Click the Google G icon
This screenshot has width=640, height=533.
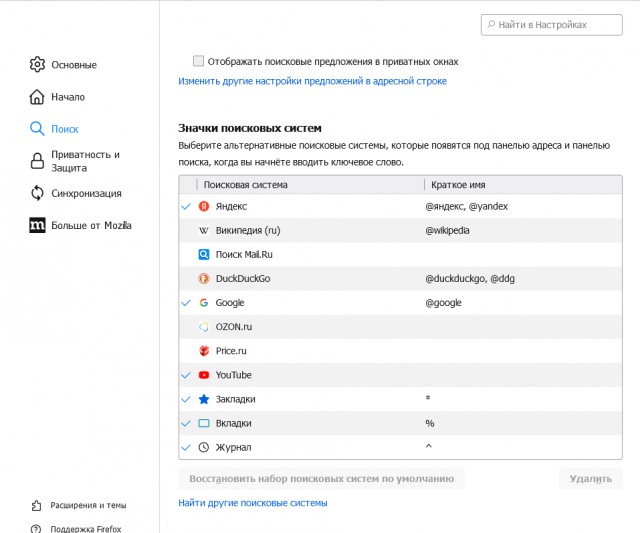(x=204, y=302)
